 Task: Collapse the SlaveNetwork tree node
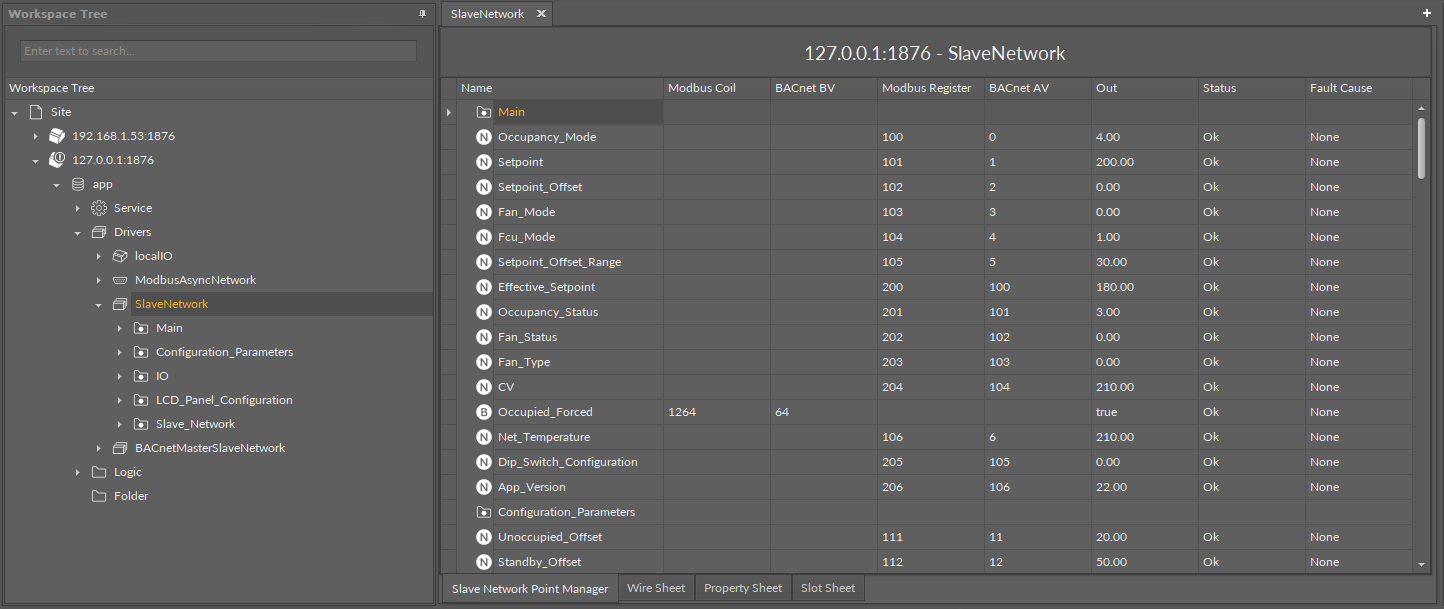(x=99, y=304)
